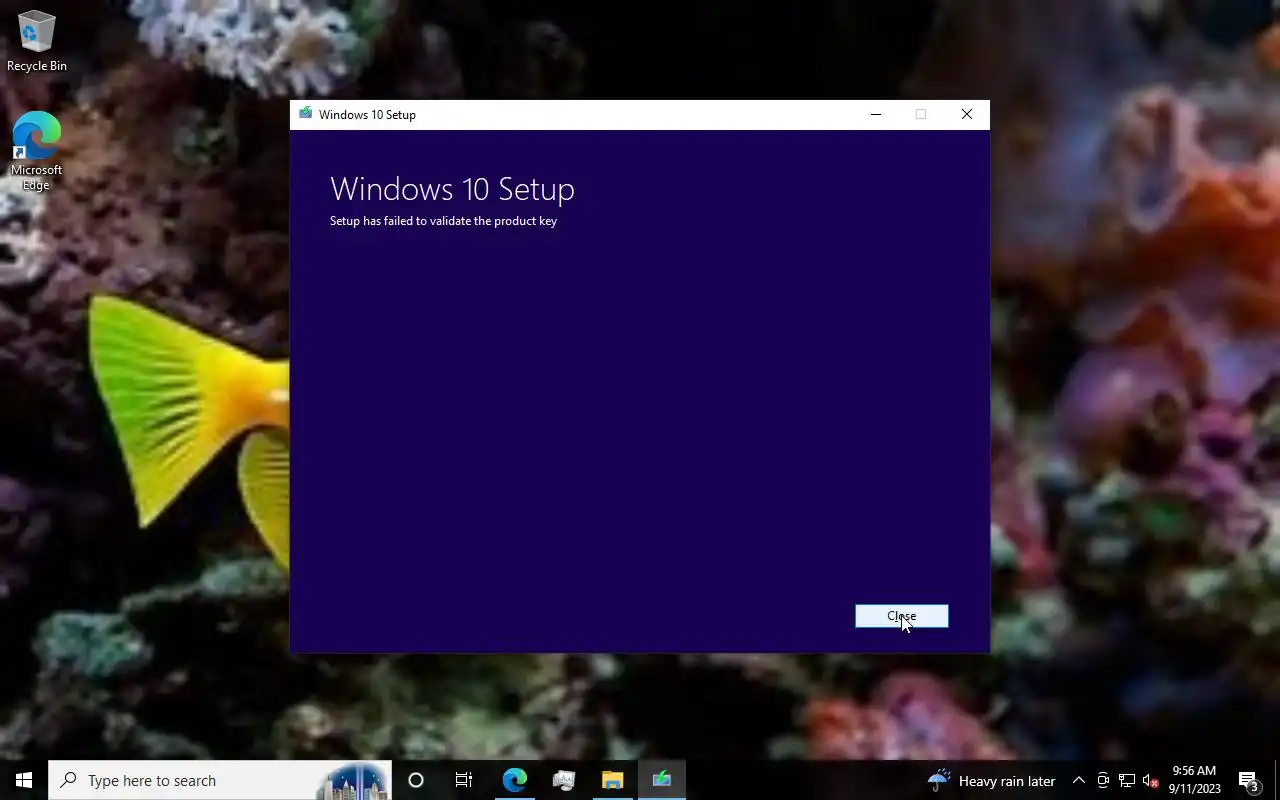Click the 'Windows 10 Setup' heading
The image size is (1280, 800).
452,189
